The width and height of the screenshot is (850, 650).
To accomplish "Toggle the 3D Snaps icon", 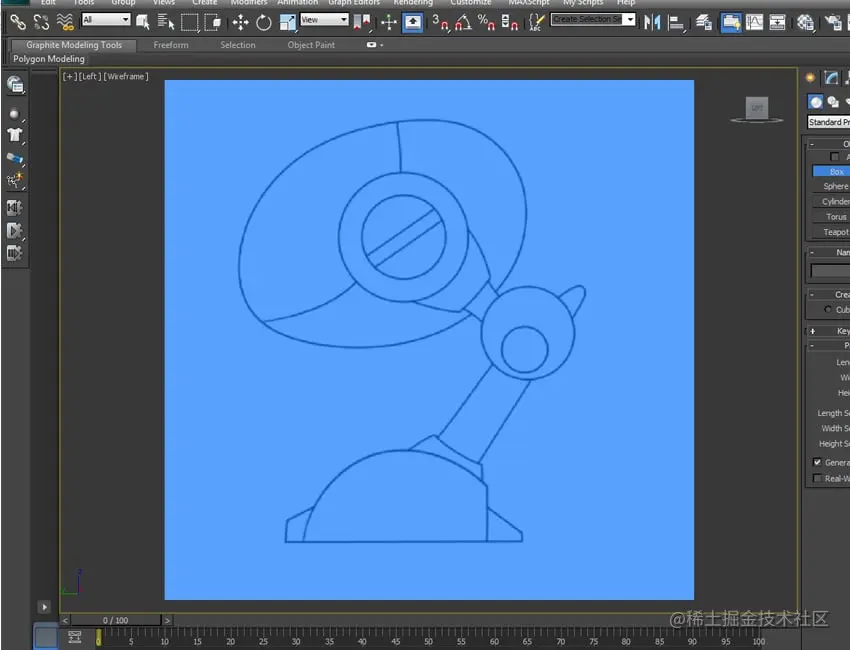I will (x=440, y=22).
